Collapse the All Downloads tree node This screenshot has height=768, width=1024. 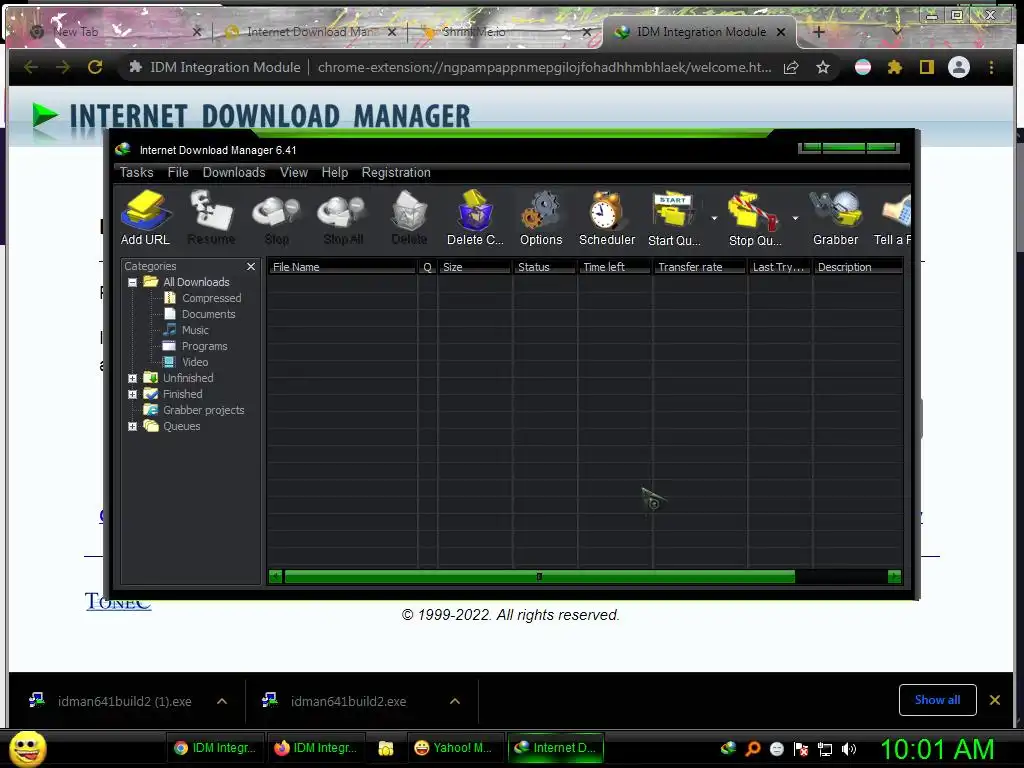(x=133, y=283)
